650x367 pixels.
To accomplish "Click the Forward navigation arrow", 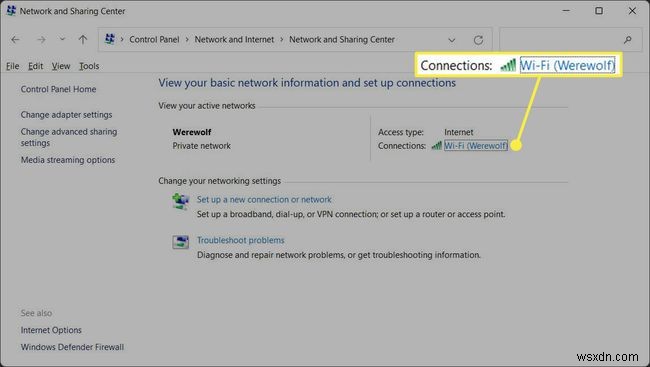I will 41,40.
